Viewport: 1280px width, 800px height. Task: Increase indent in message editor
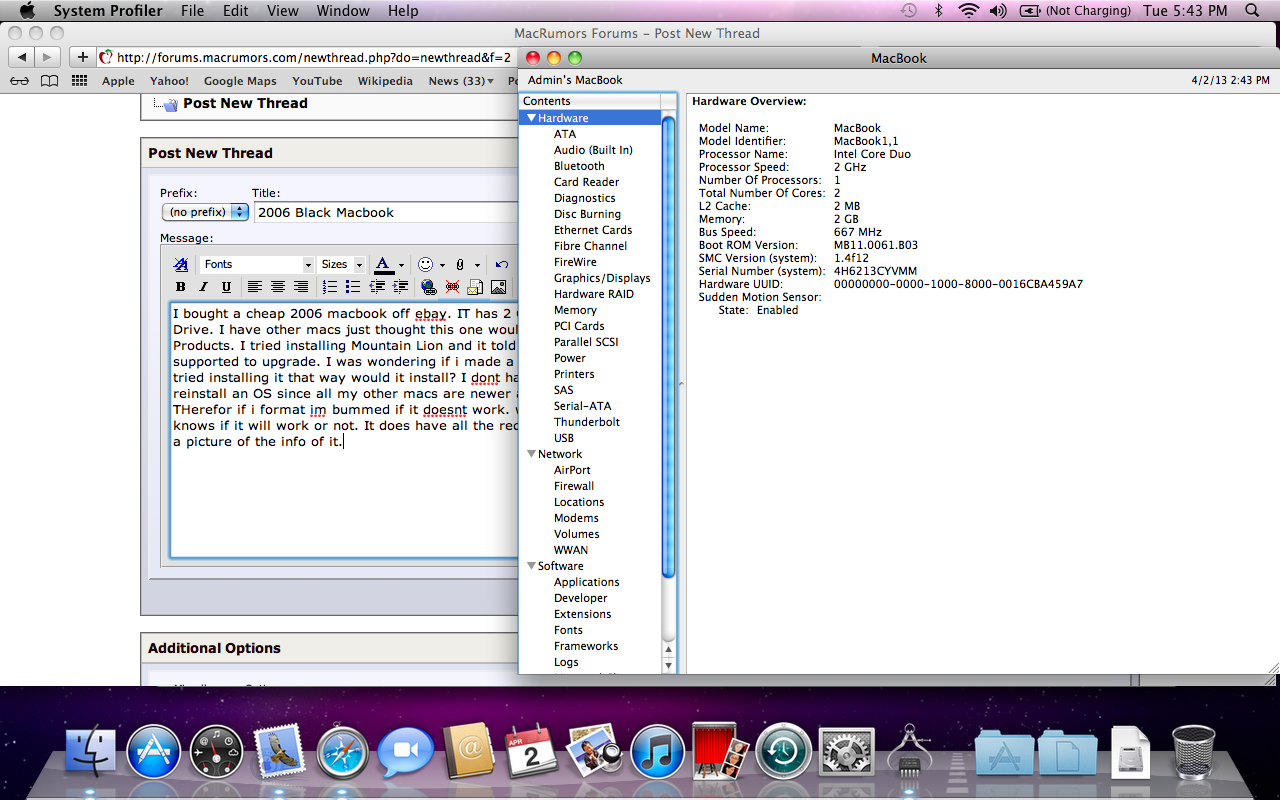coord(400,287)
